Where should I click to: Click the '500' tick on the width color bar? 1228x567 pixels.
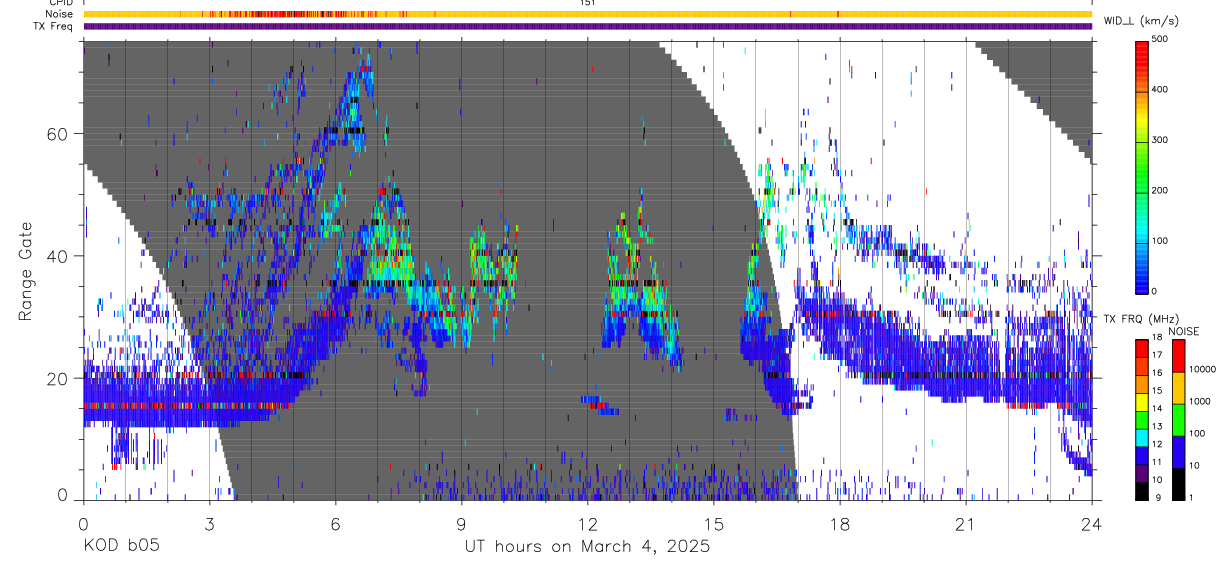(1160, 40)
